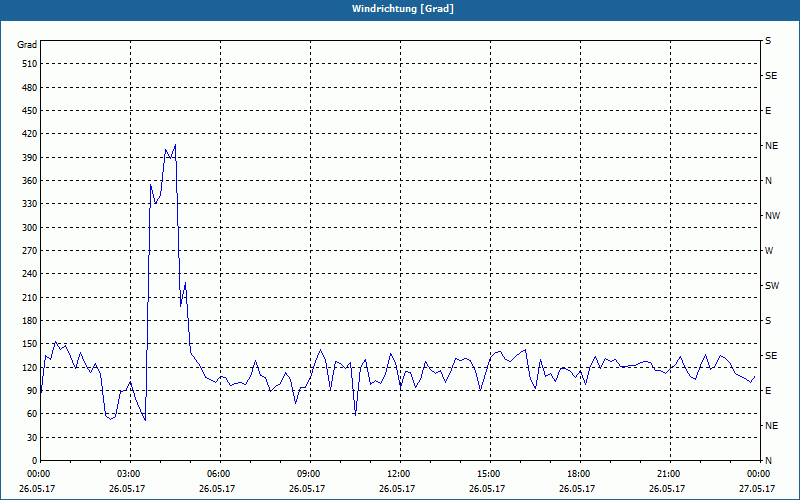800x500 pixels.
Task: Select the W compass label on right axis
Action: [769, 251]
